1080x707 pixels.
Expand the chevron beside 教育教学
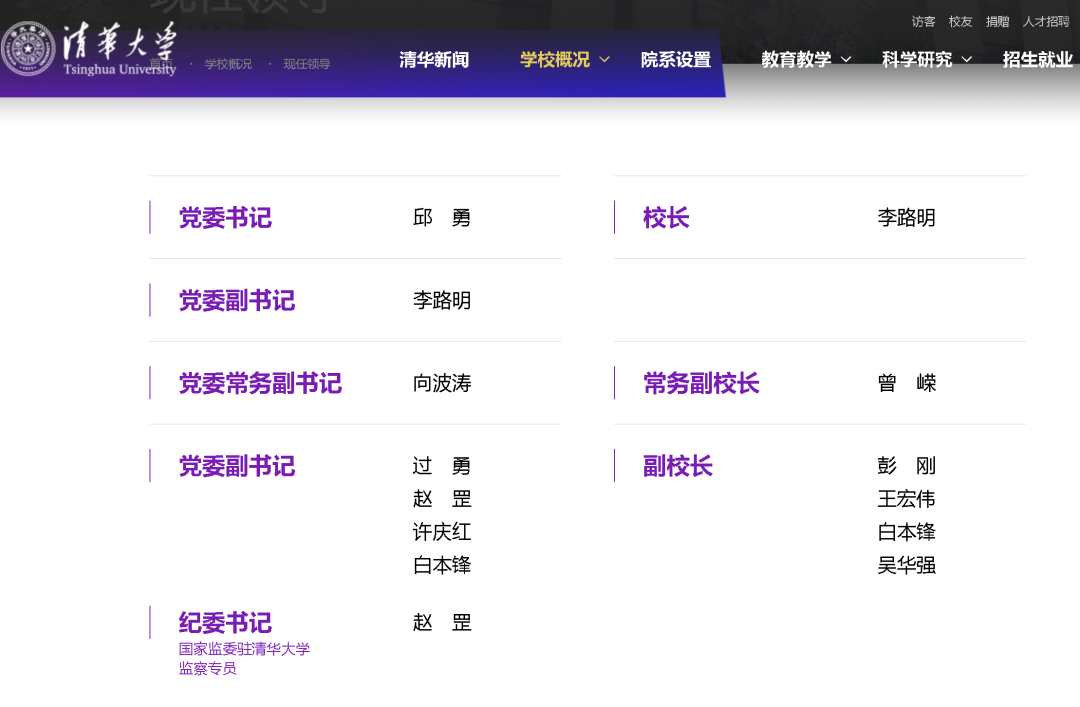click(x=846, y=60)
